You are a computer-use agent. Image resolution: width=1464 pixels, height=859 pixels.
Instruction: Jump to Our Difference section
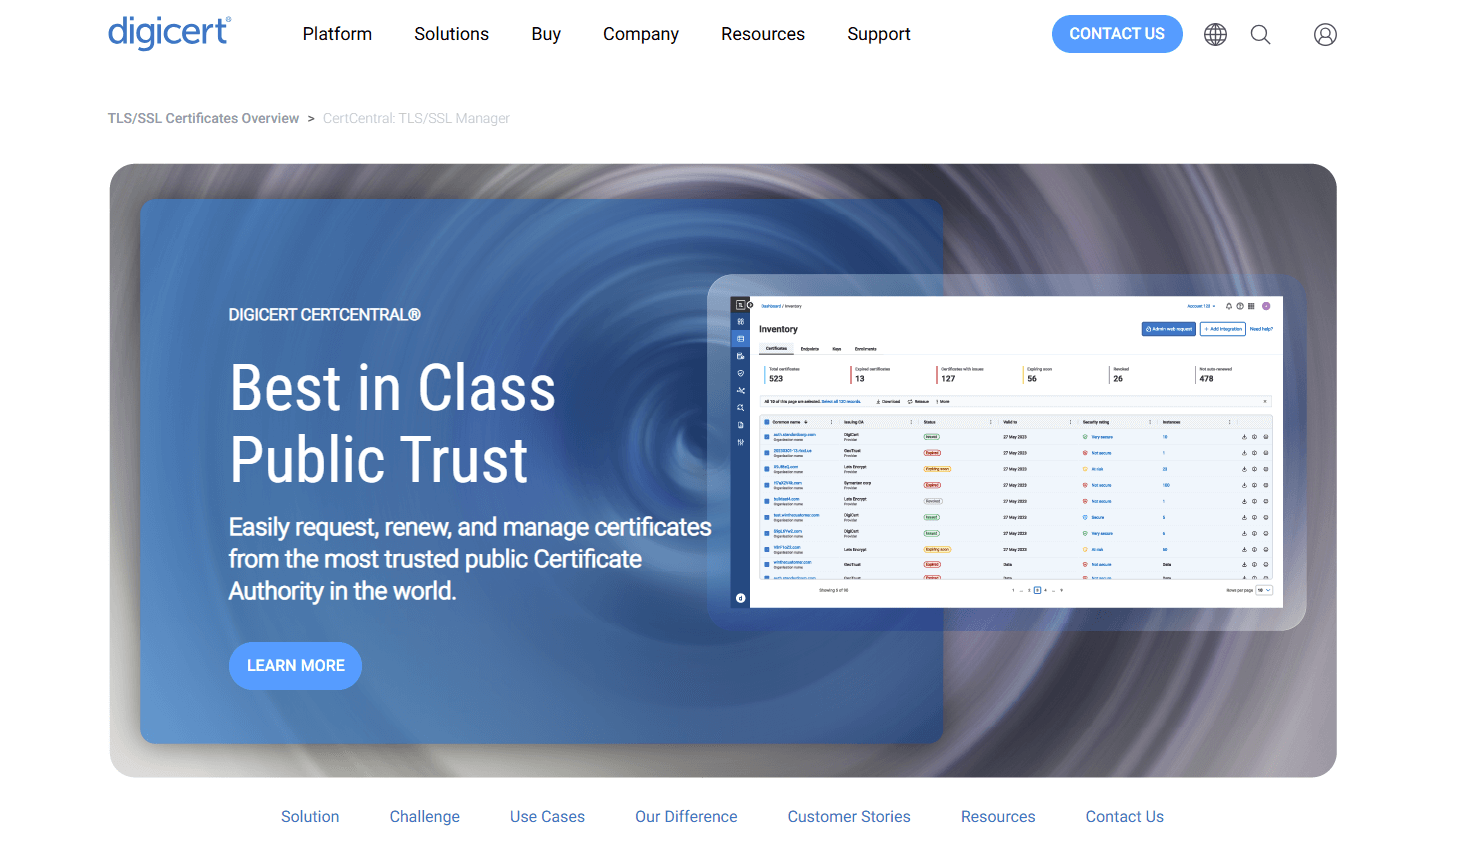(x=686, y=817)
